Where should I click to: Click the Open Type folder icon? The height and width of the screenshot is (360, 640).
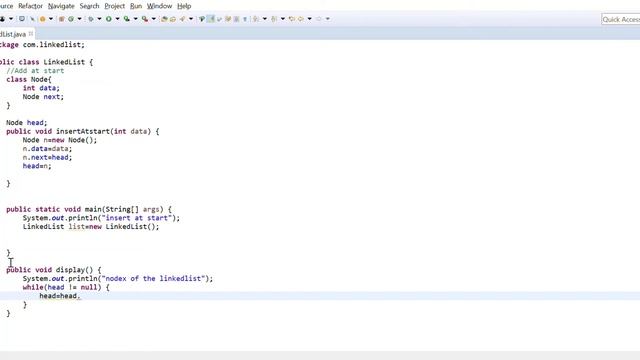click(x=164, y=19)
